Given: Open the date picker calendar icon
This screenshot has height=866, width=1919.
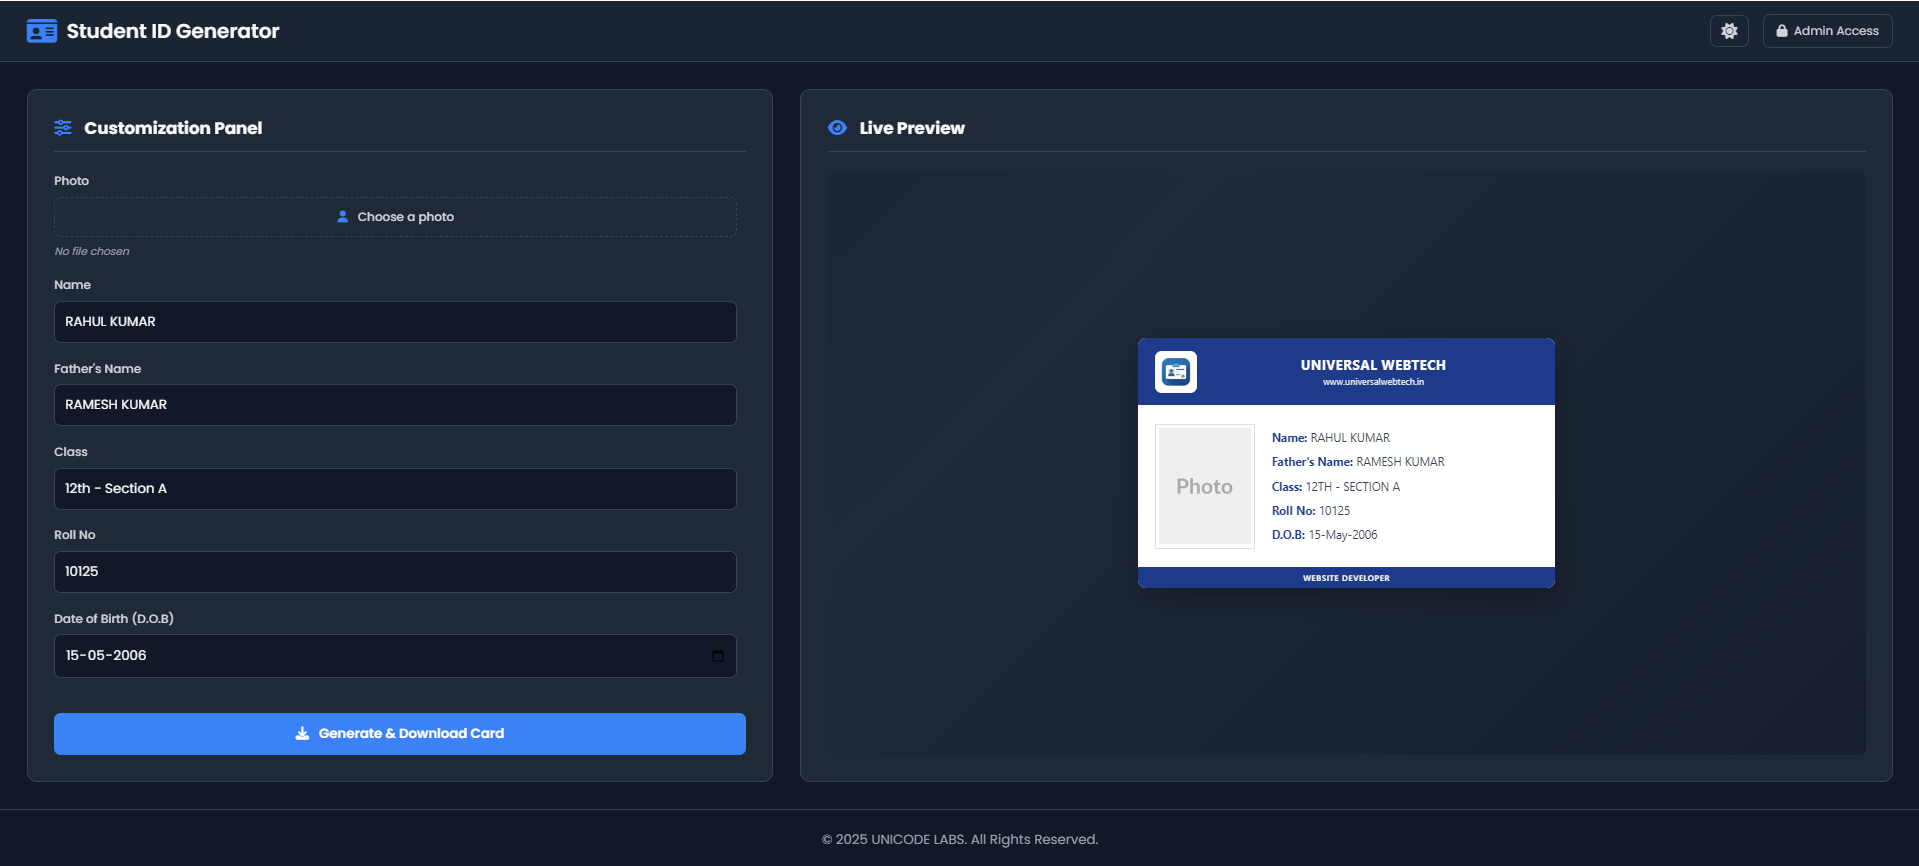Looking at the screenshot, I should pyautogui.click(x=717, y=656).
